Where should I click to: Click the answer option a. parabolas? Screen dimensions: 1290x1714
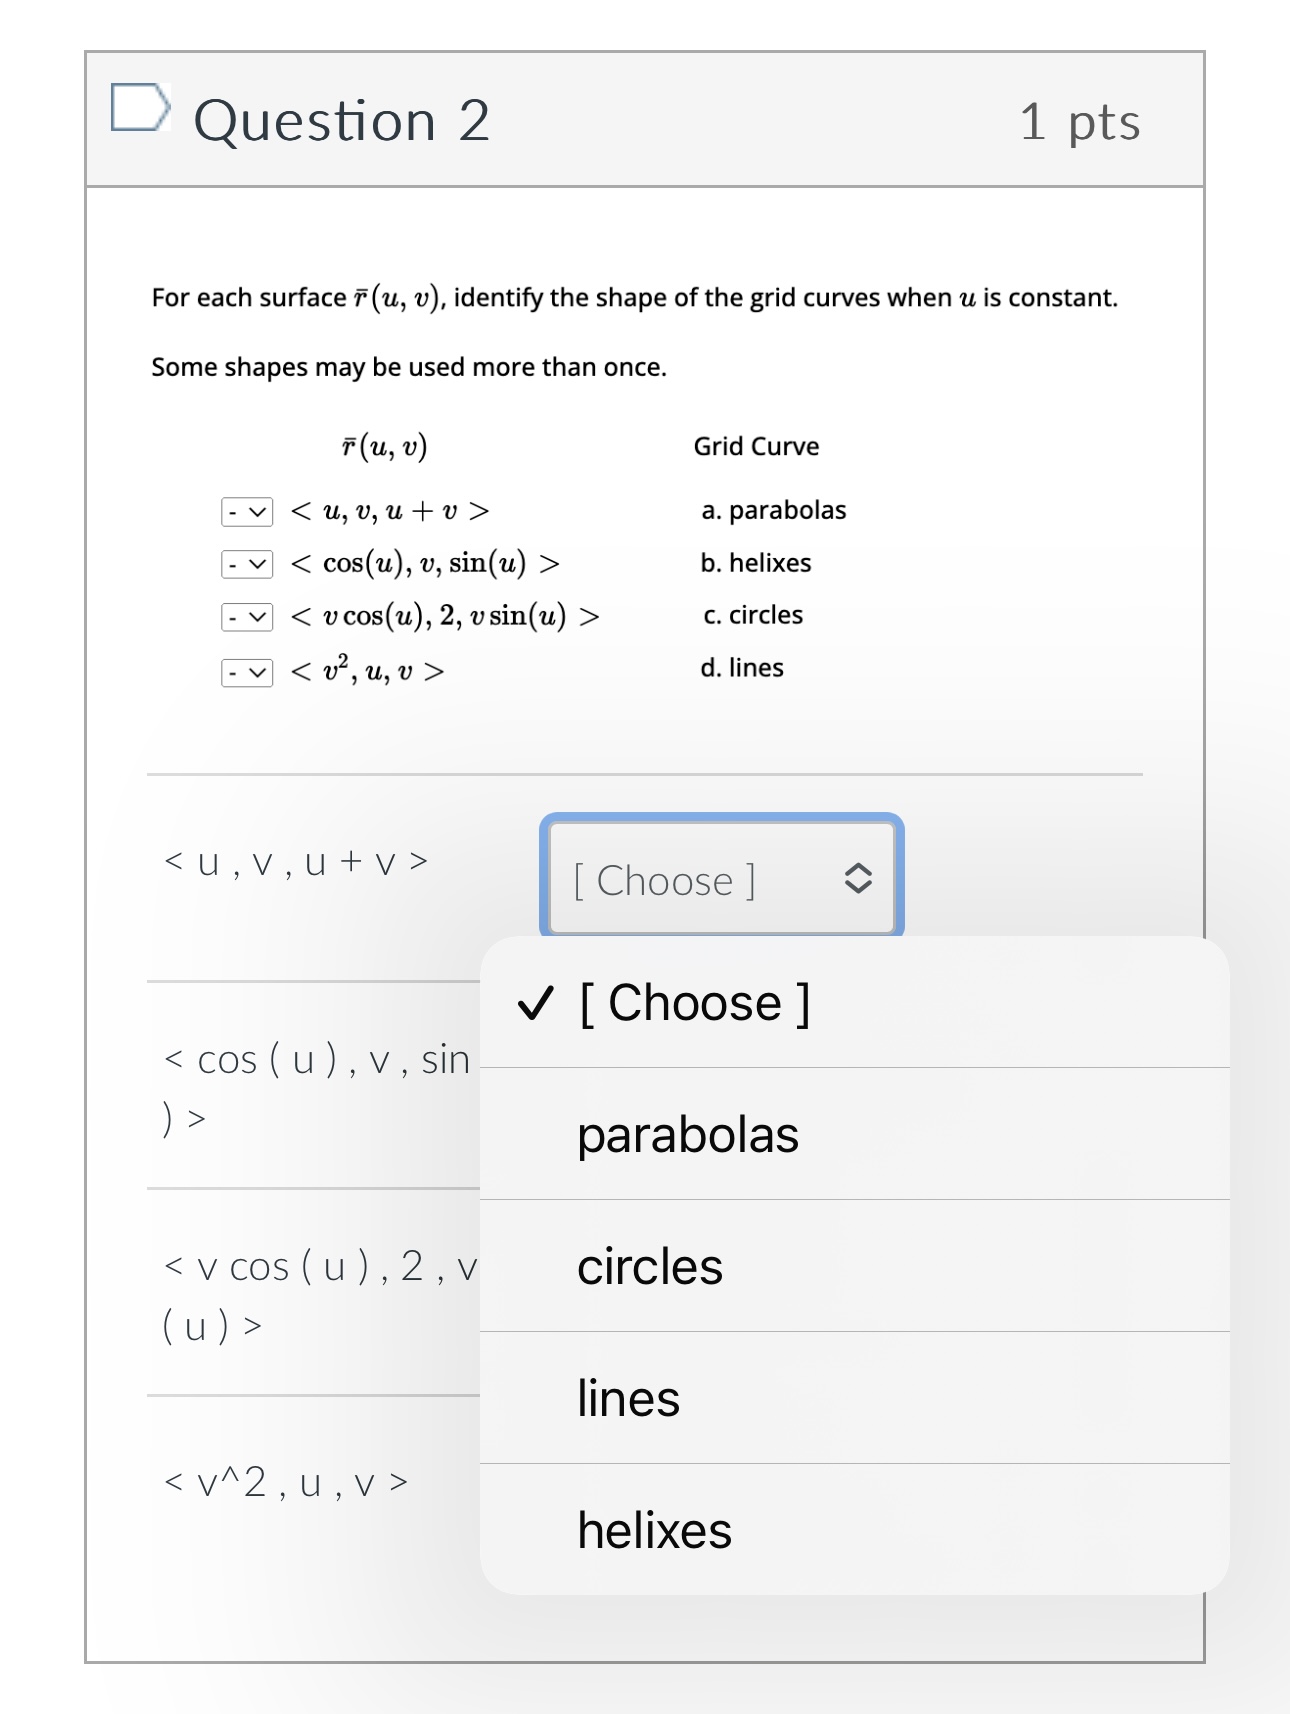(x=774, y=510)
